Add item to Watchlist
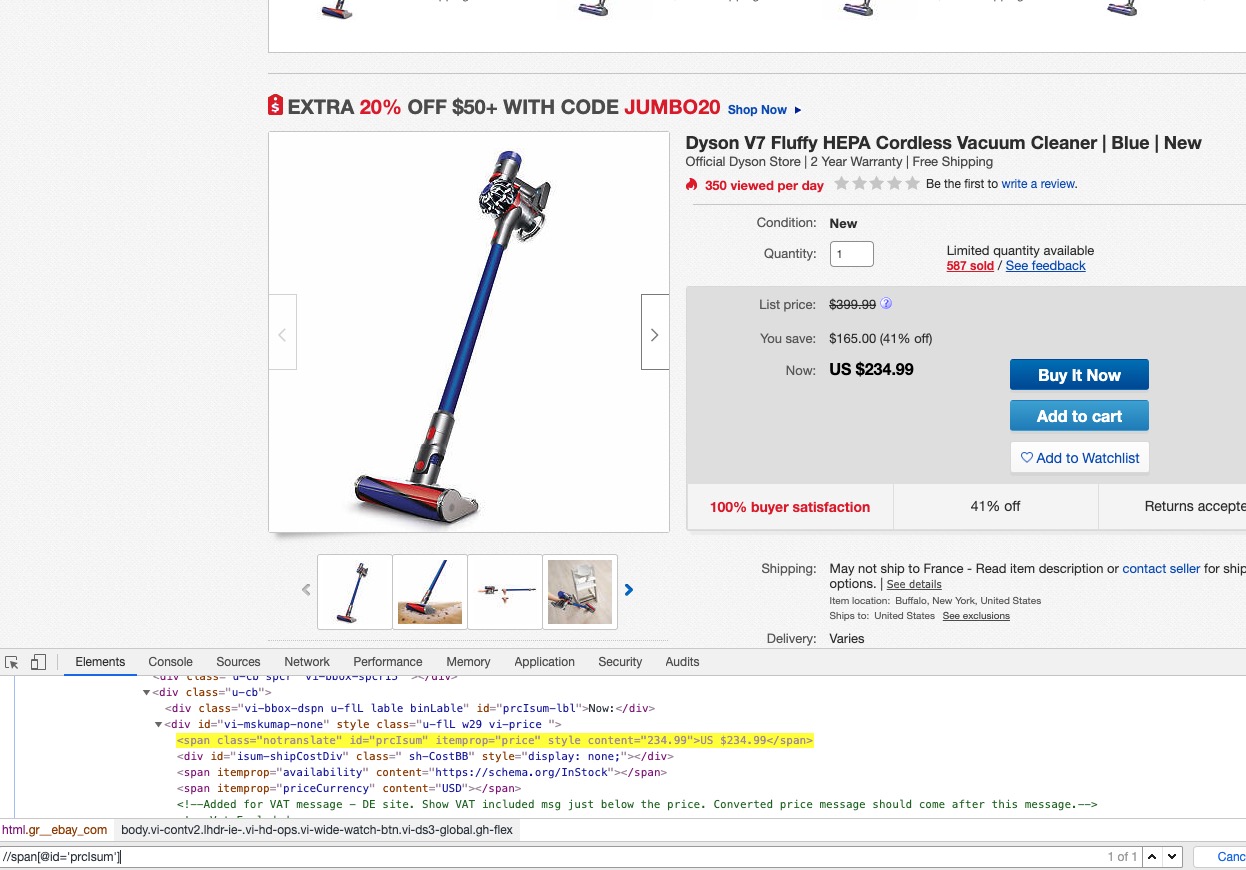Screen dimensions: 1246x870 (1079, 458)
